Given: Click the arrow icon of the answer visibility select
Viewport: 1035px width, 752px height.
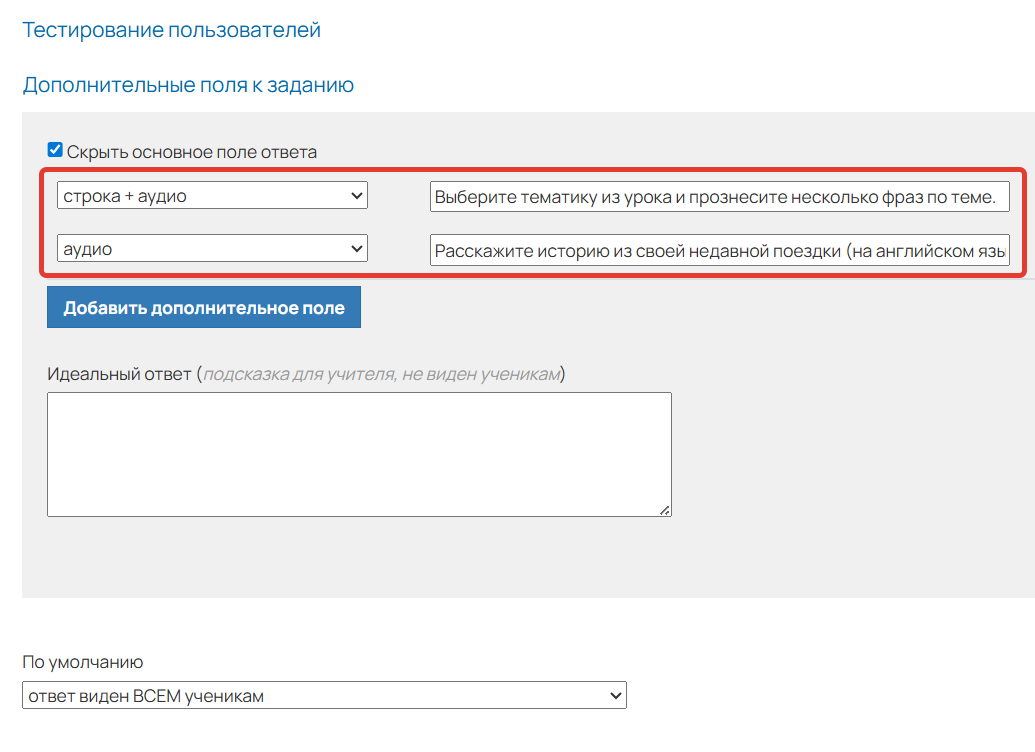Looking at the screenshot, I should pos(614,696).
